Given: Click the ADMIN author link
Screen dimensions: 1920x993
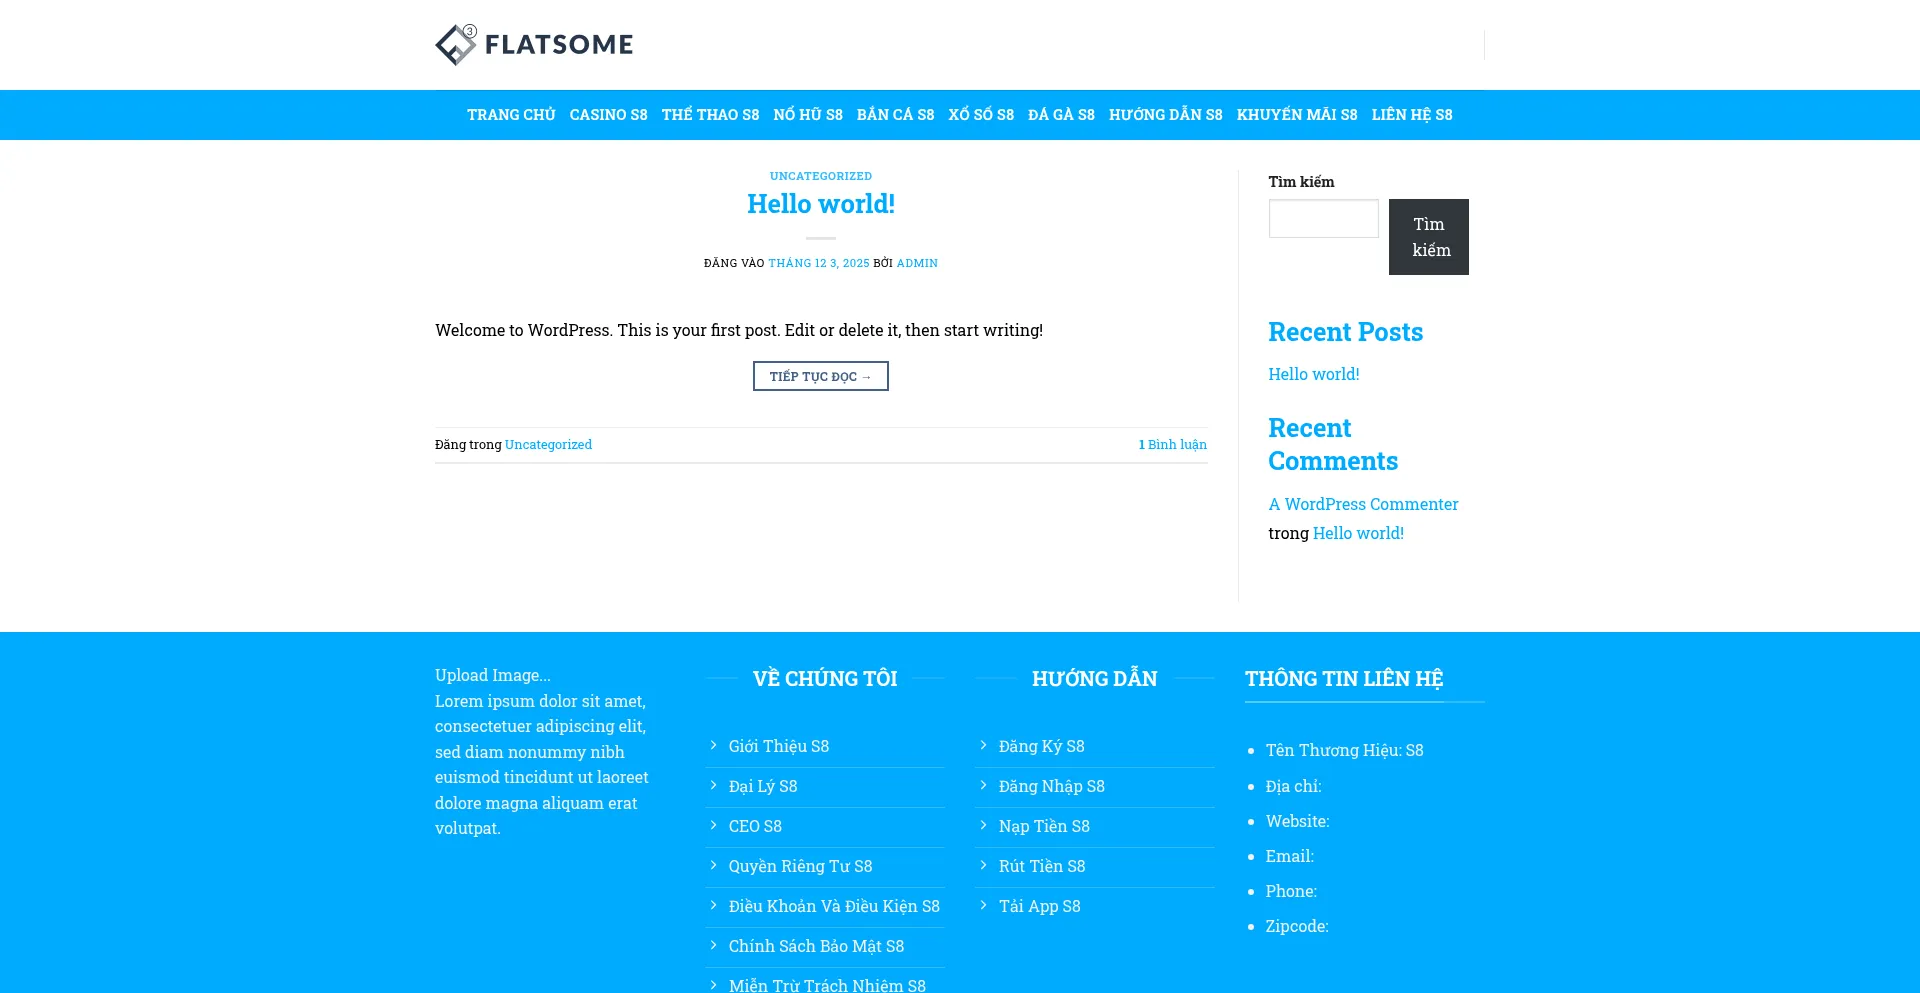Looking at the screenshot, I should (x=917, y=263).
